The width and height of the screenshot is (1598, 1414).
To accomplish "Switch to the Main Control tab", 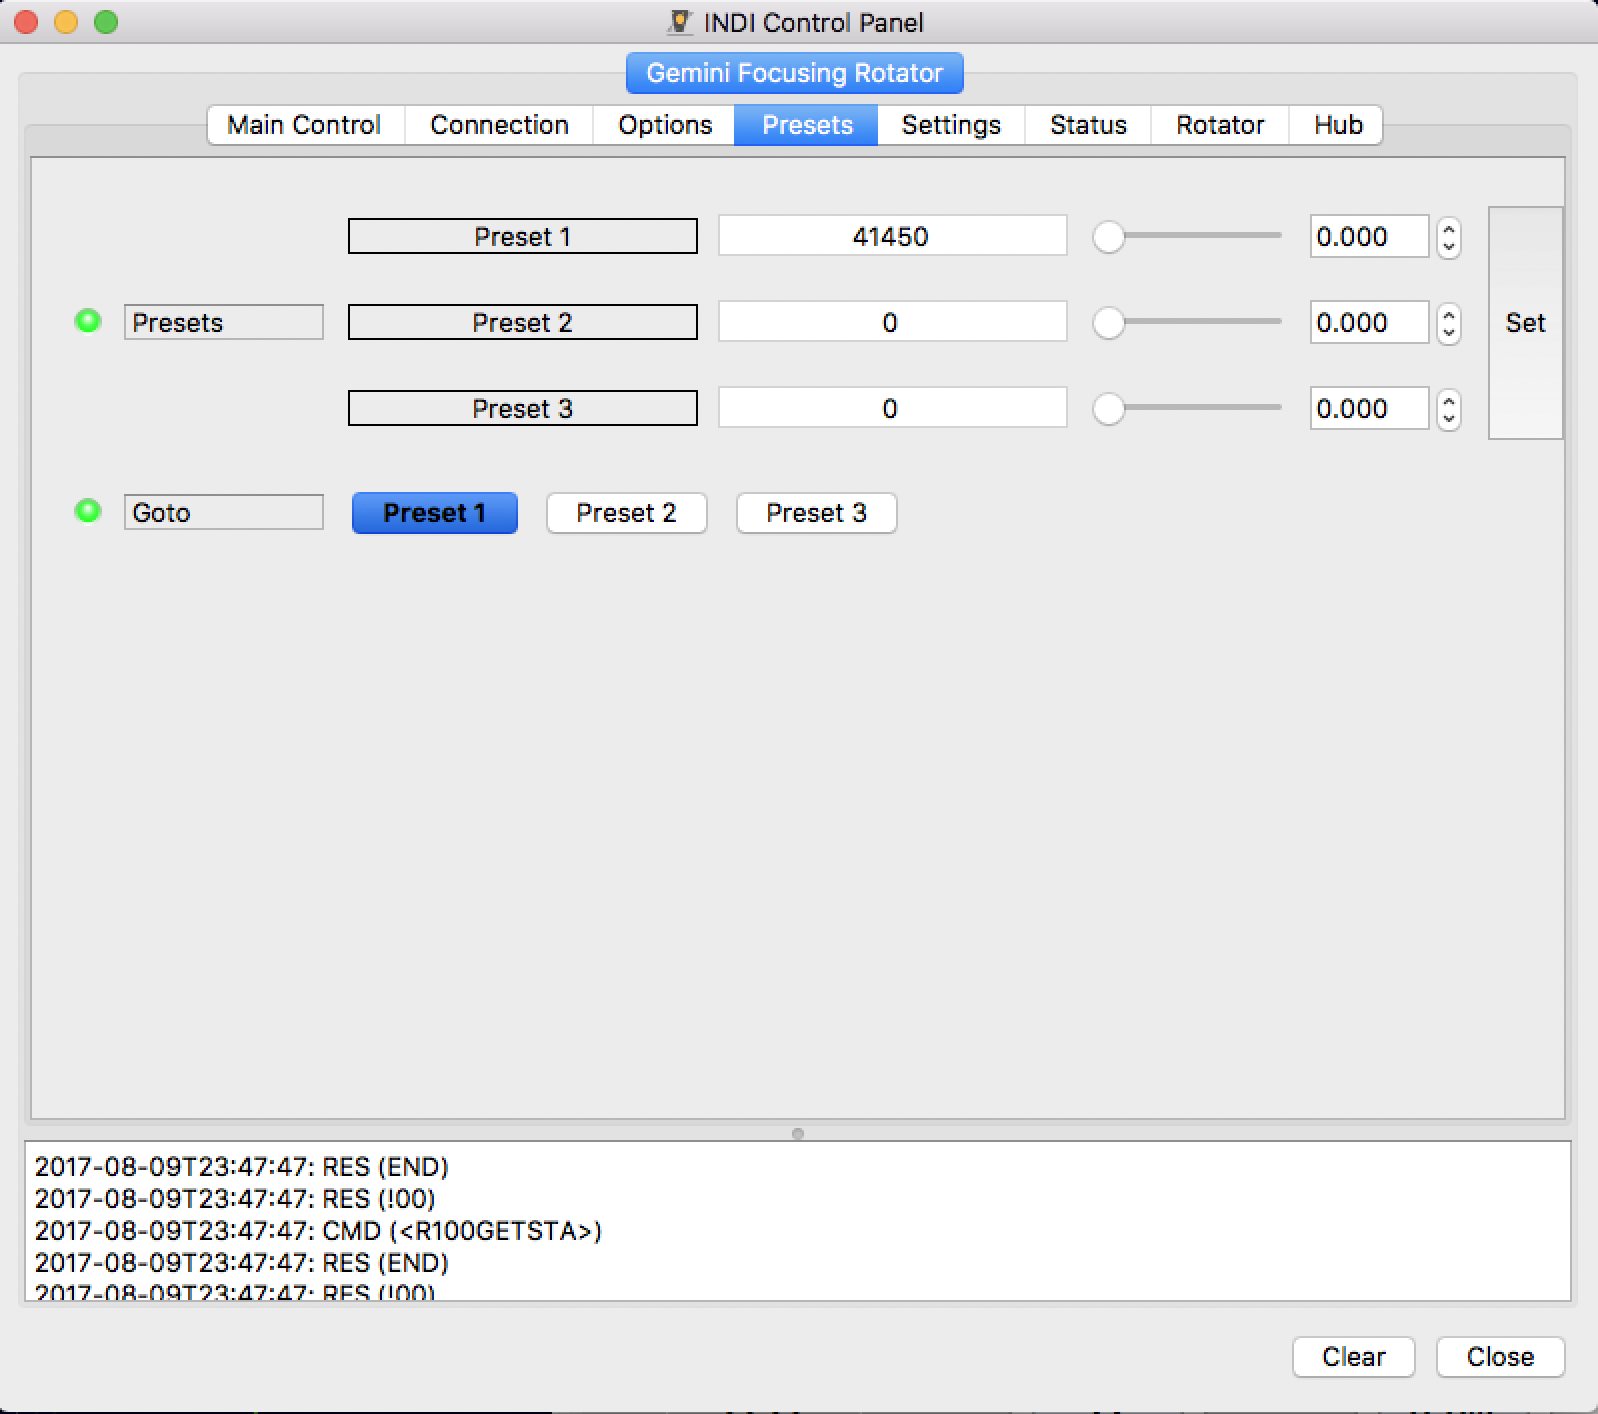I will 305,125.
